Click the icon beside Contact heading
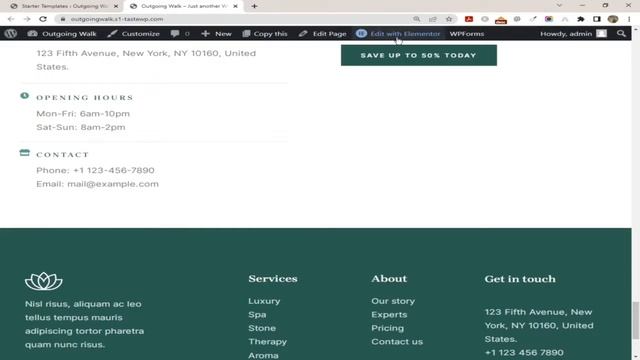 tap(24, 153)
